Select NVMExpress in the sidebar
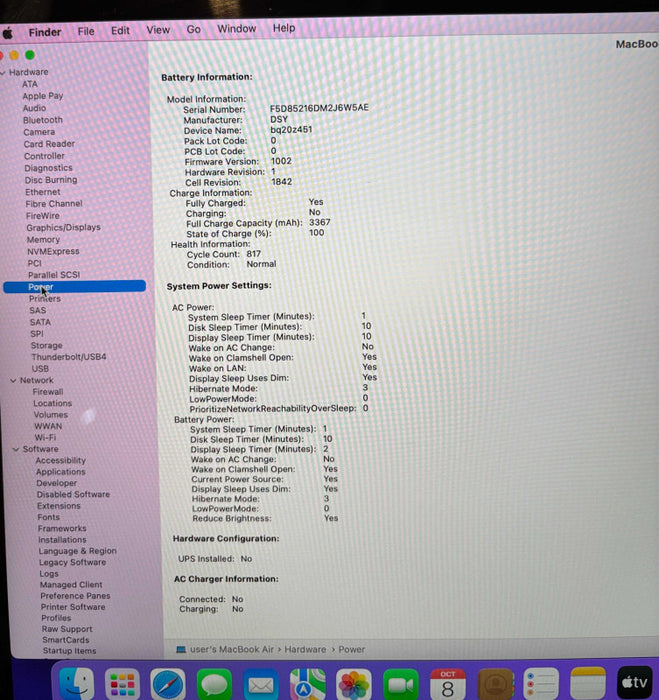The image size is (659, 700). tap(53, 251)
